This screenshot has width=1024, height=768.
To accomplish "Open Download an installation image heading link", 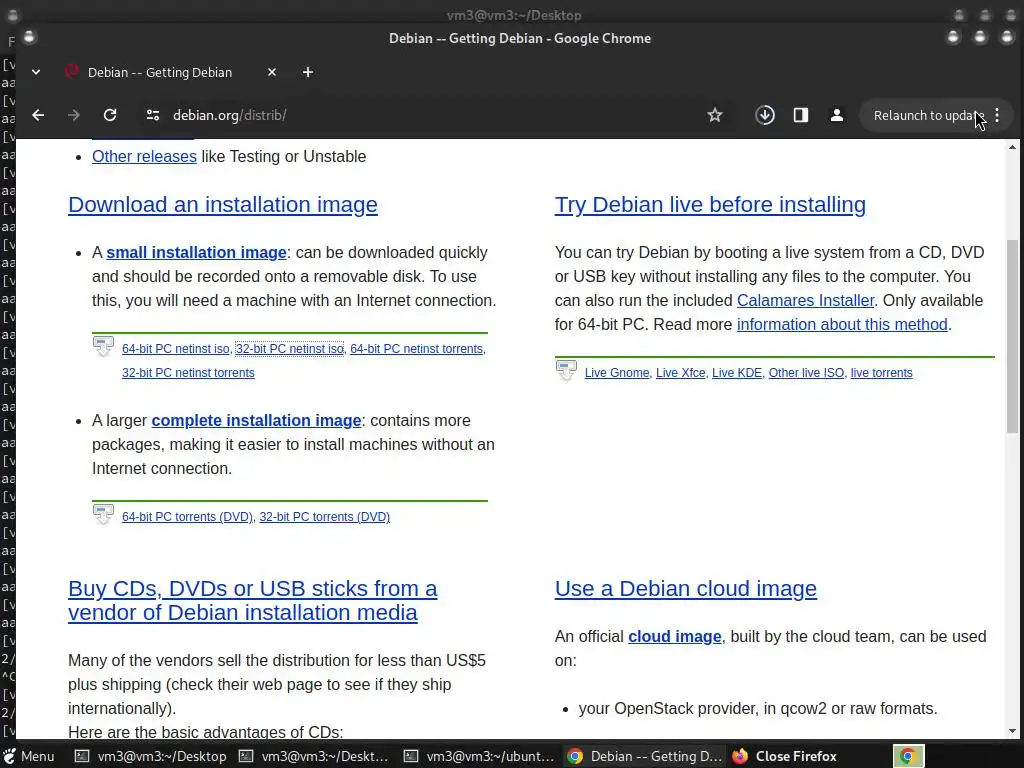I will 223,205.
